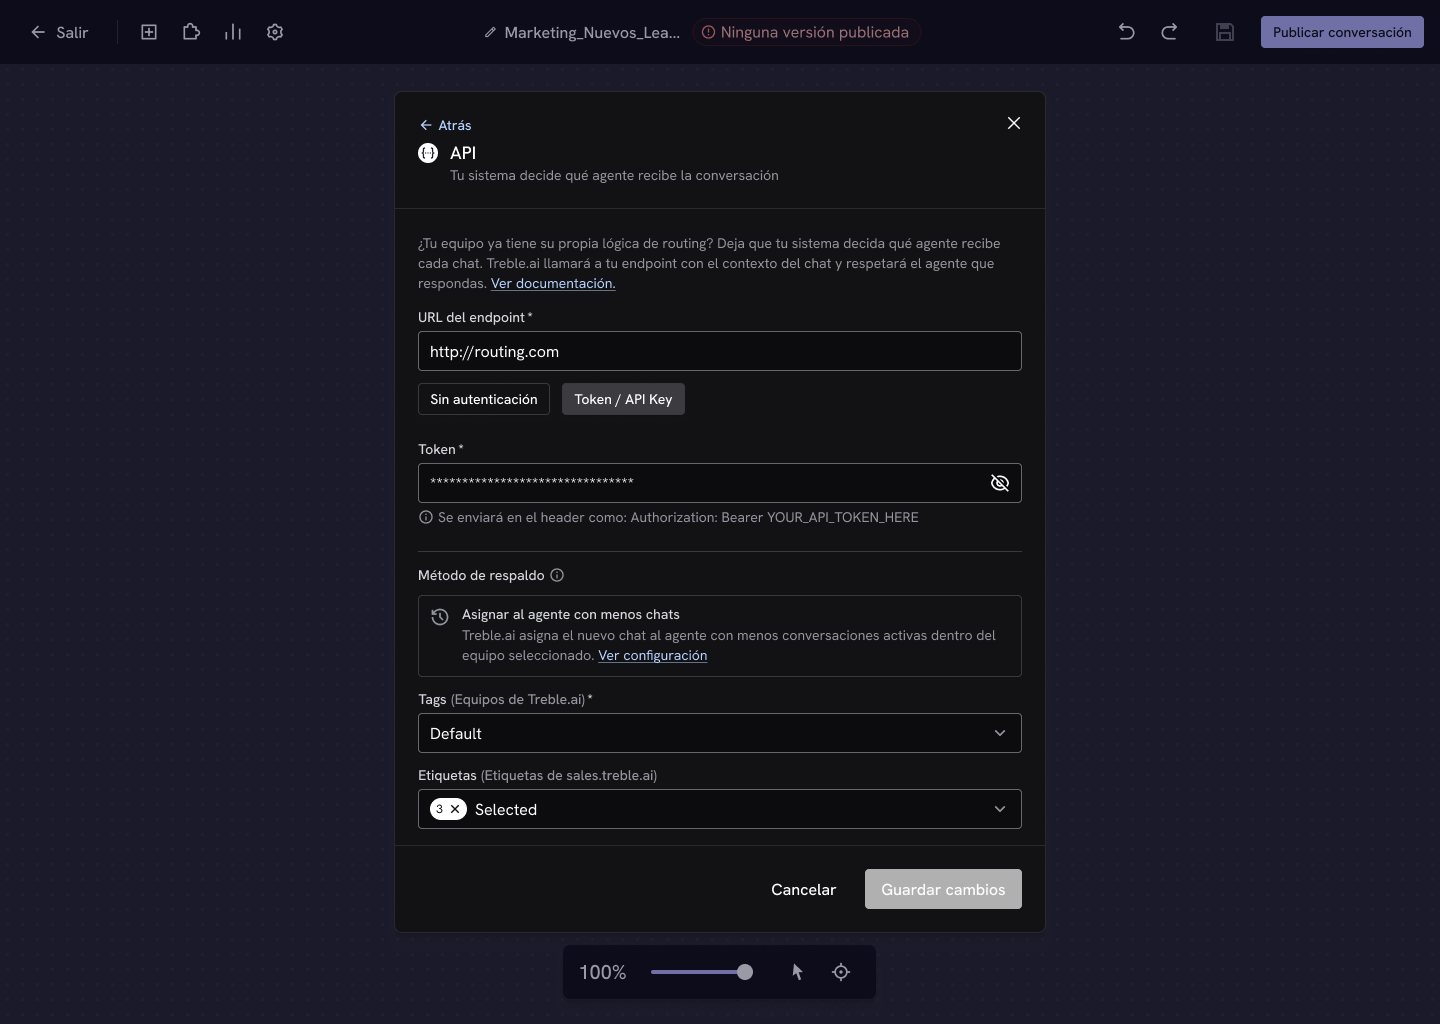The height and width of the screenshot is (1024, 1440).
Task: Toggle token visibility eye icon
Action: (1000, 483)
